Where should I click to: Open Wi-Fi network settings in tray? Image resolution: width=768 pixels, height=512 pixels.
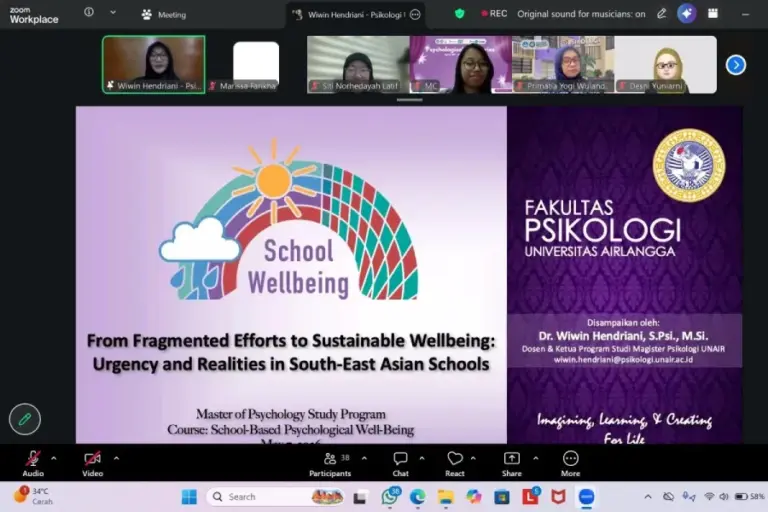click(x=709, y=497)
